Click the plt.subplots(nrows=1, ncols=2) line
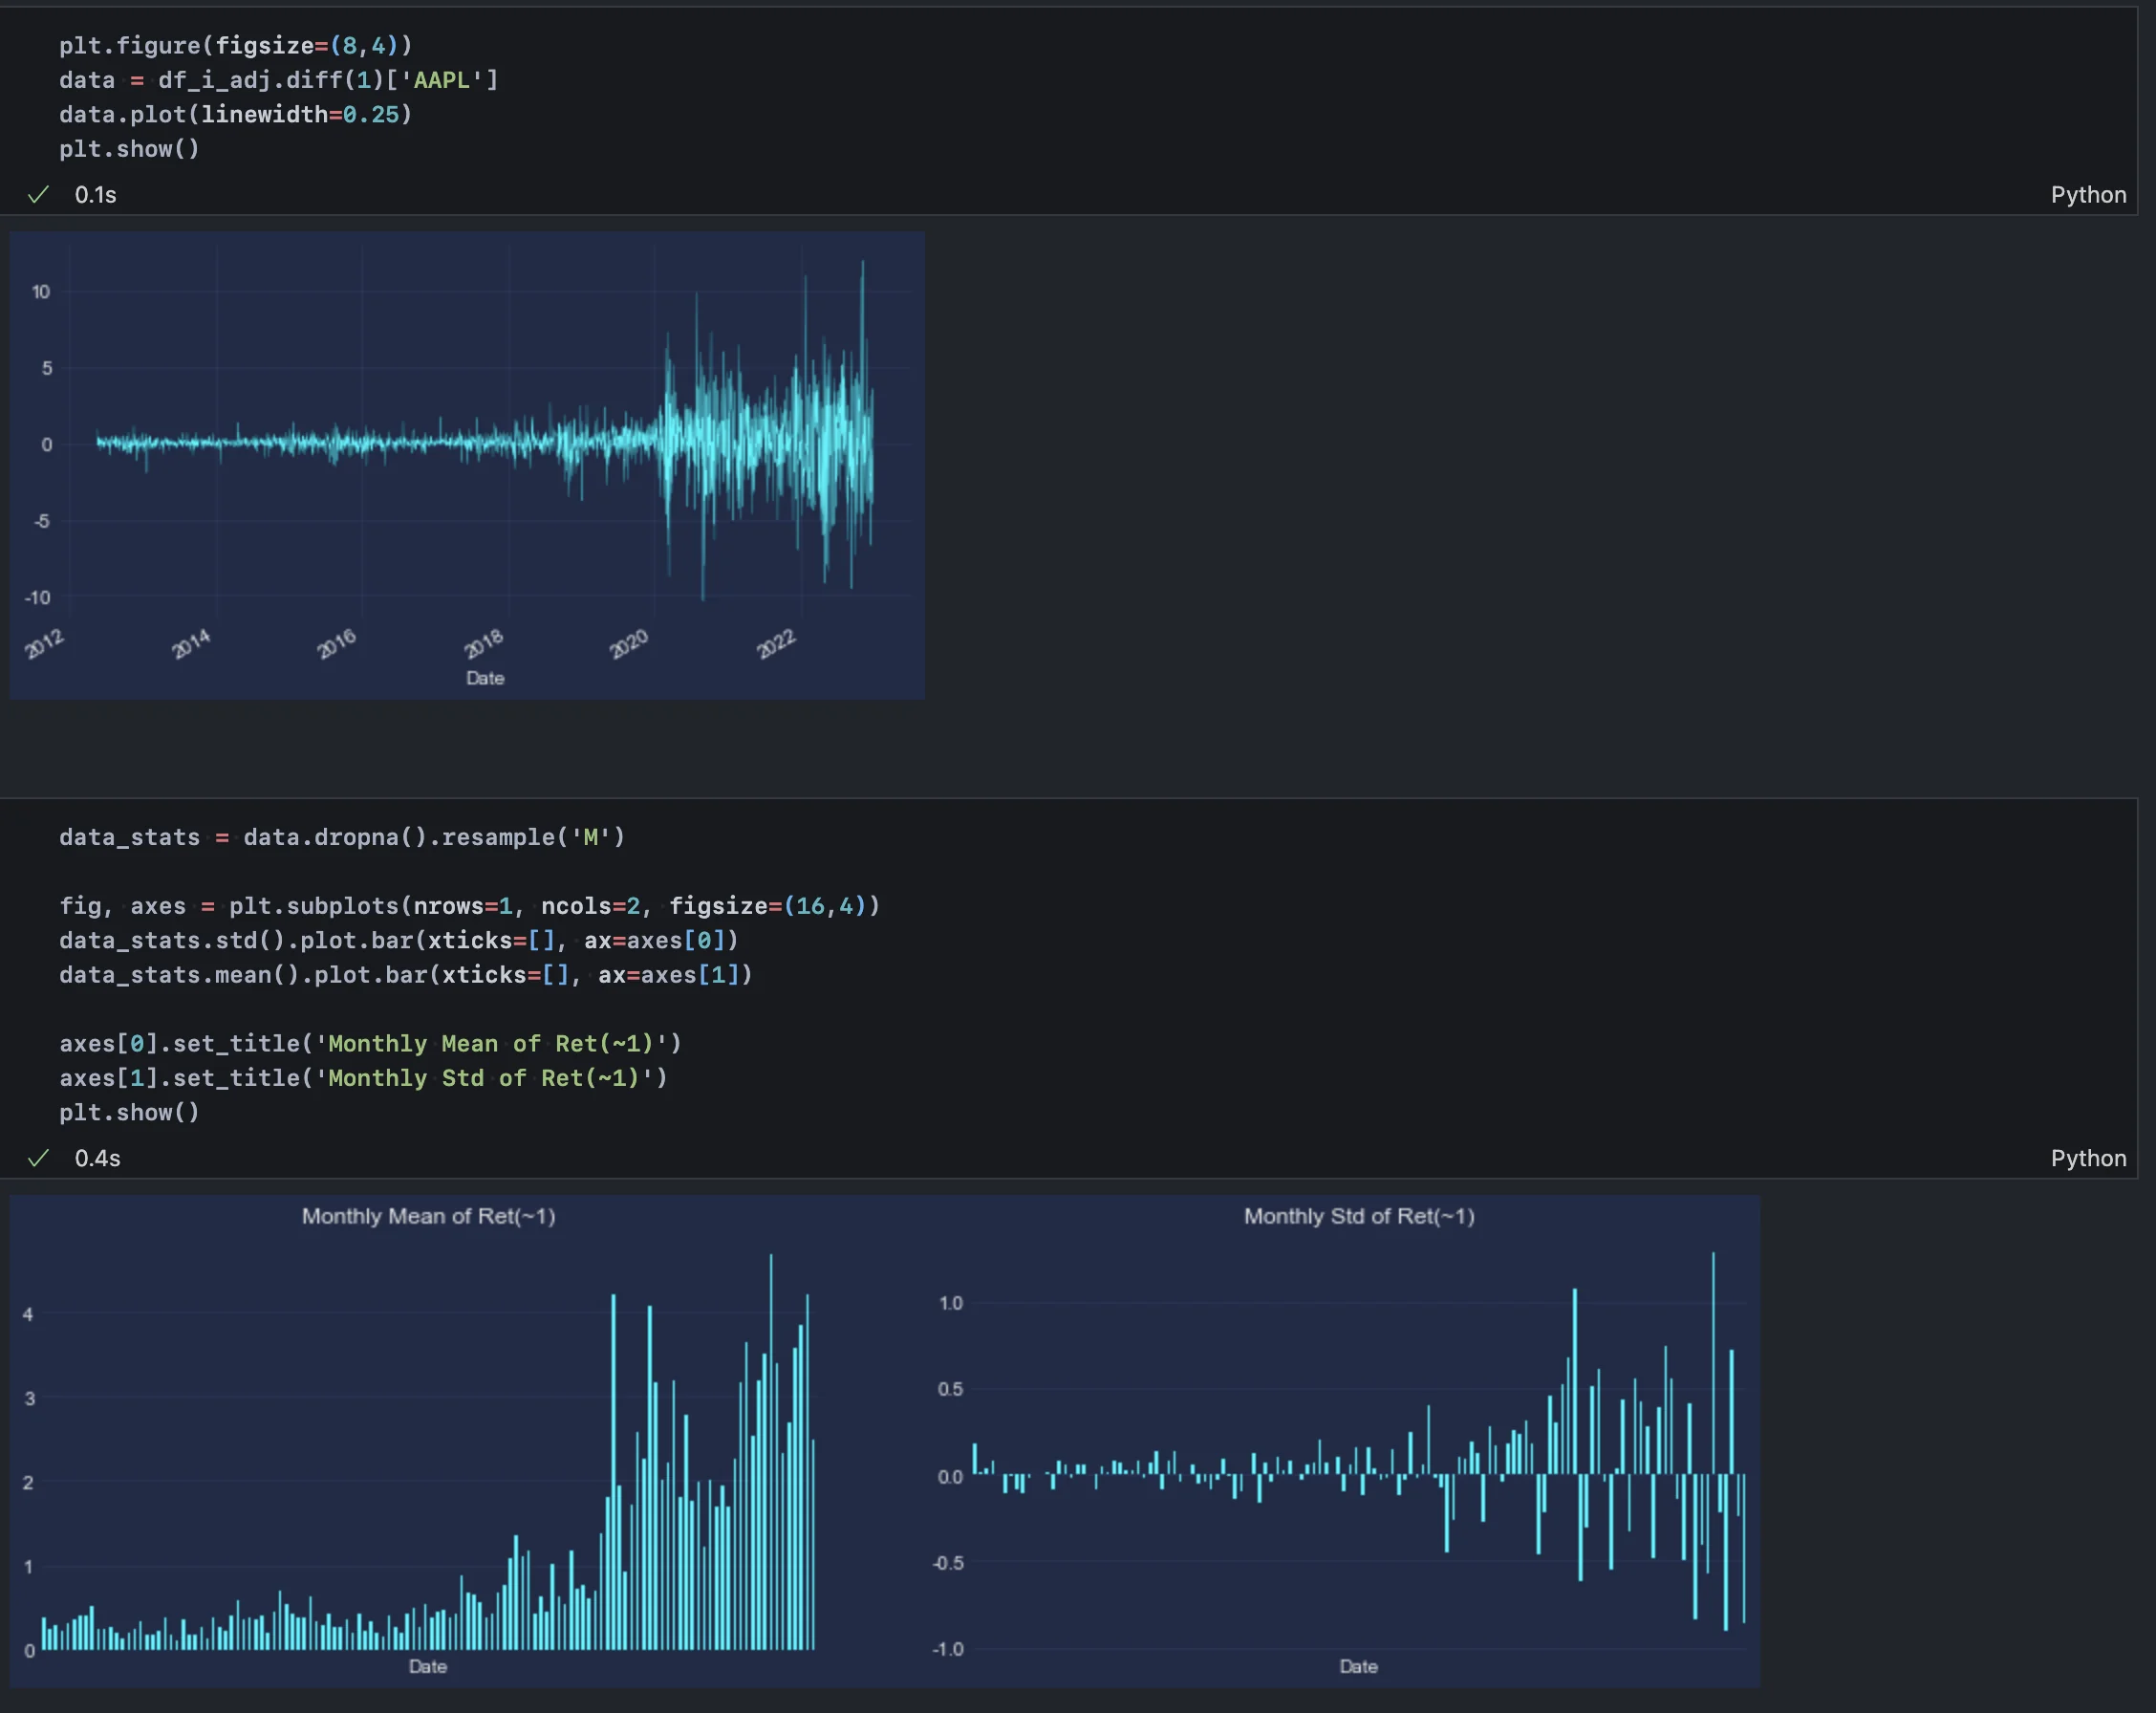 (468, 906)
